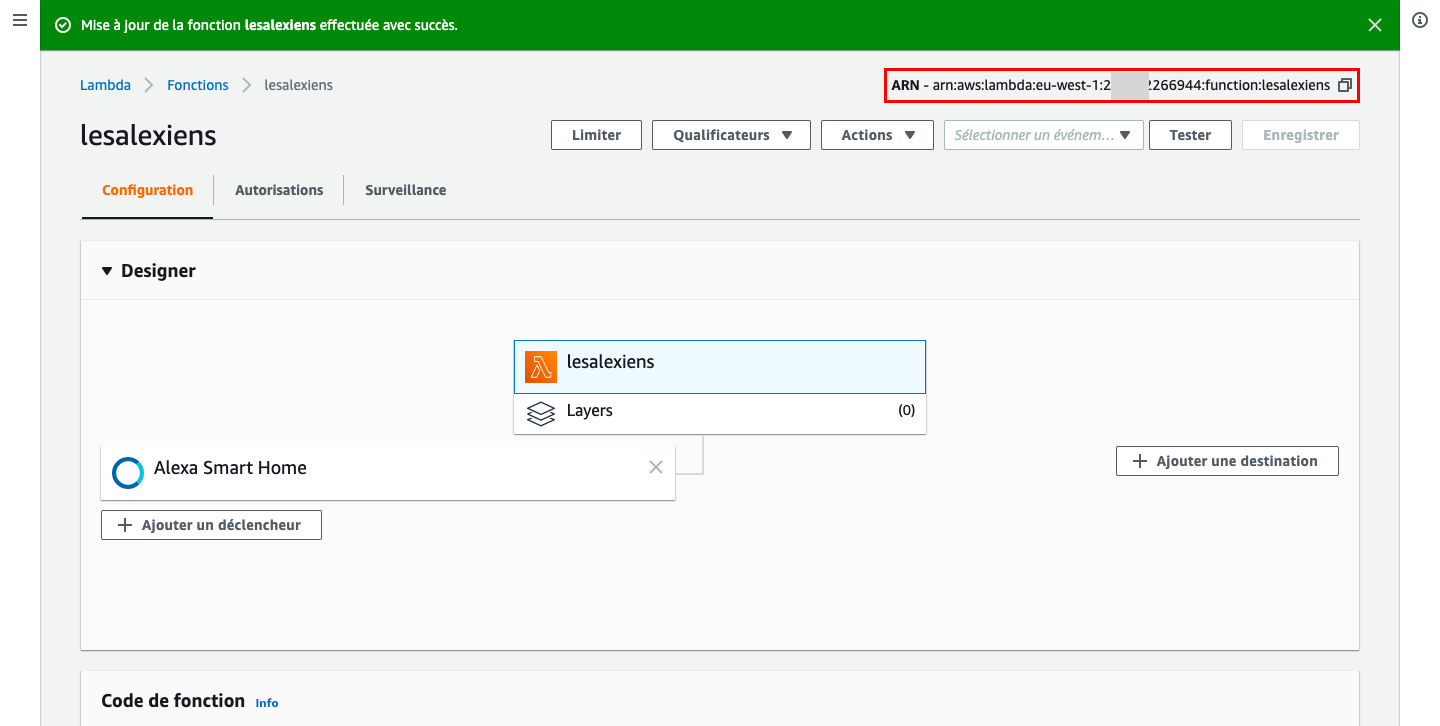Go to Lambda breadcrumb link
Screen dimensions: 1440x726
(x=105, y=85)
